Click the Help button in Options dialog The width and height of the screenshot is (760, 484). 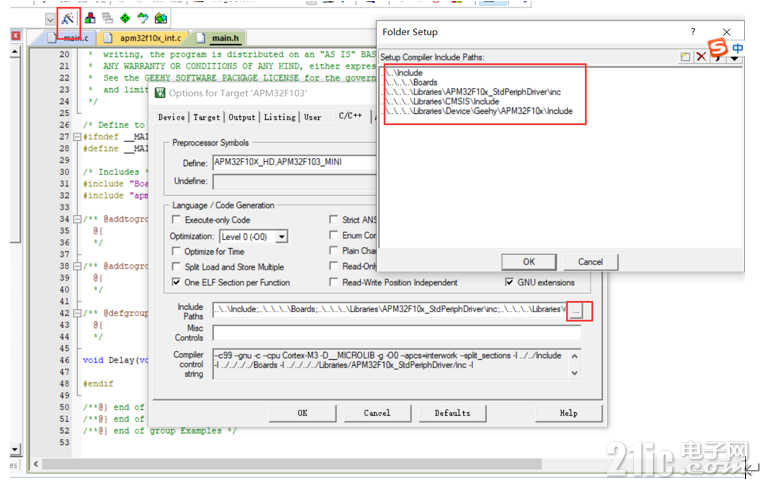[x=569, y=413]
